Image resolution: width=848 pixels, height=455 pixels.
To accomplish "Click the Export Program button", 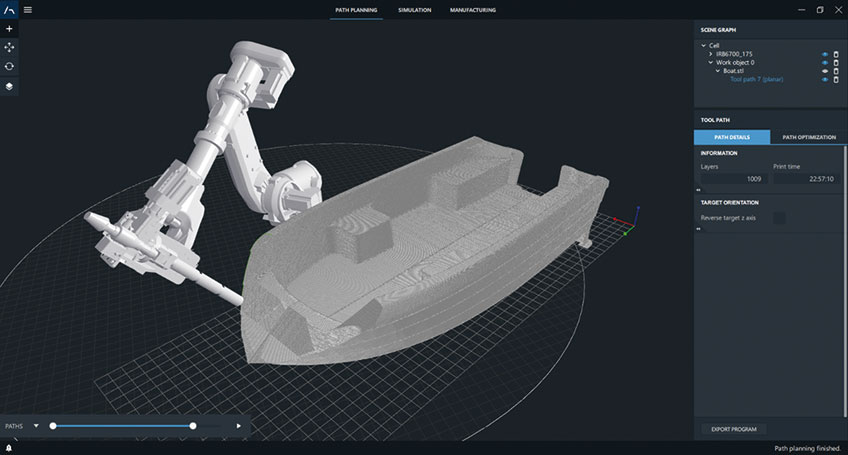I will coord(733,429).
